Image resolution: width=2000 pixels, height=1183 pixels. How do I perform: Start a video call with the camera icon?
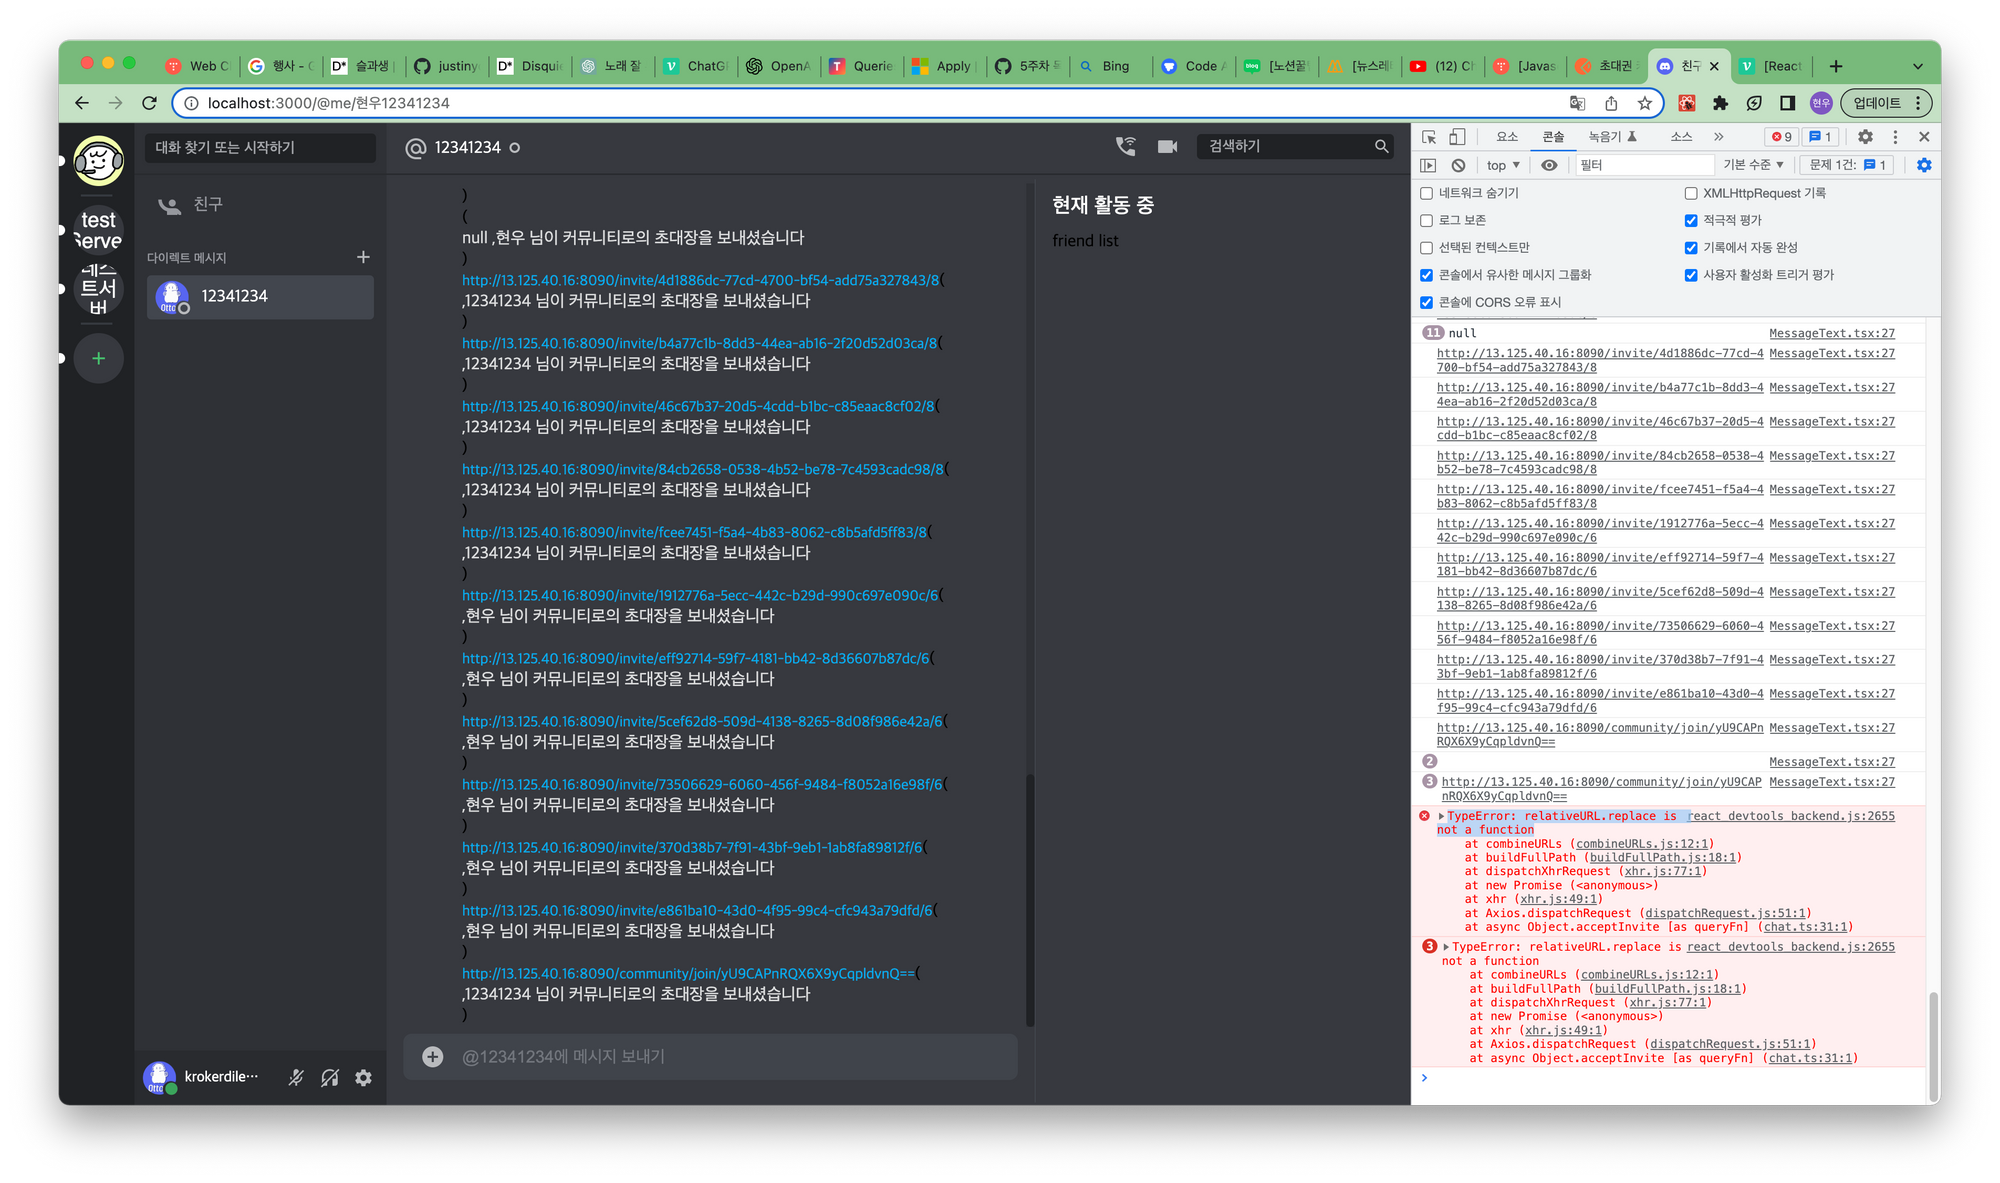1167,147
